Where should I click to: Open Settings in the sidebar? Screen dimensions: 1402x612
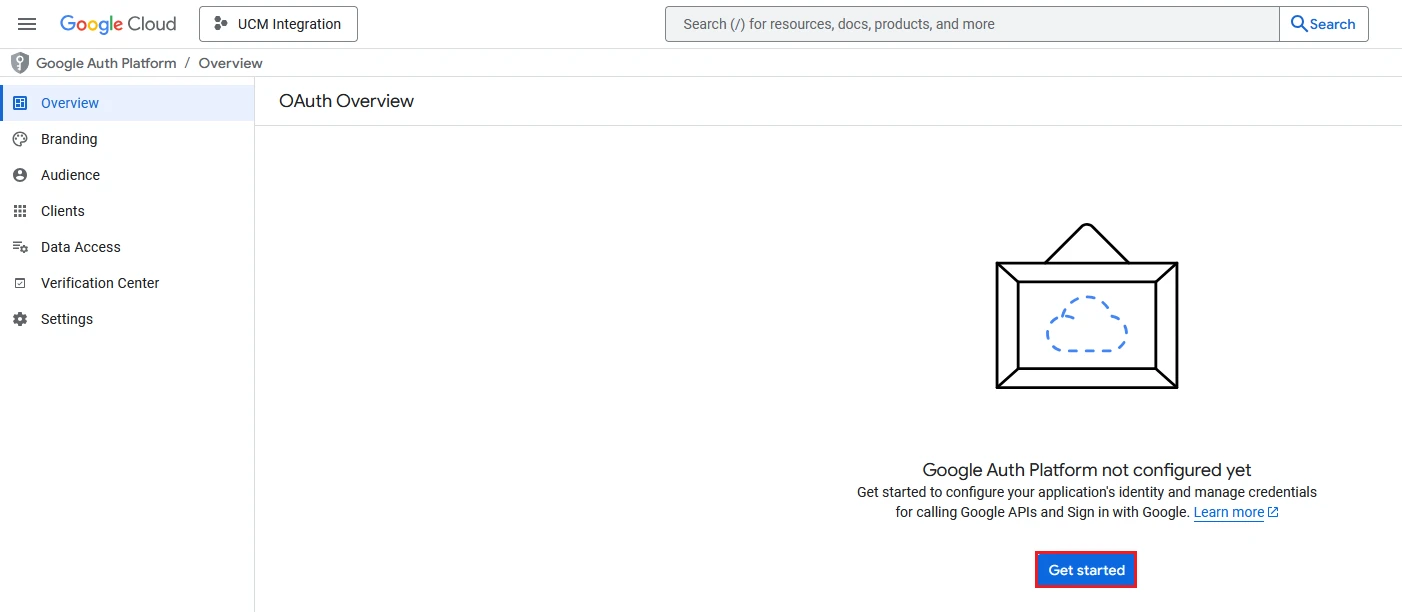pyautogui.click(x=127, y=319)
